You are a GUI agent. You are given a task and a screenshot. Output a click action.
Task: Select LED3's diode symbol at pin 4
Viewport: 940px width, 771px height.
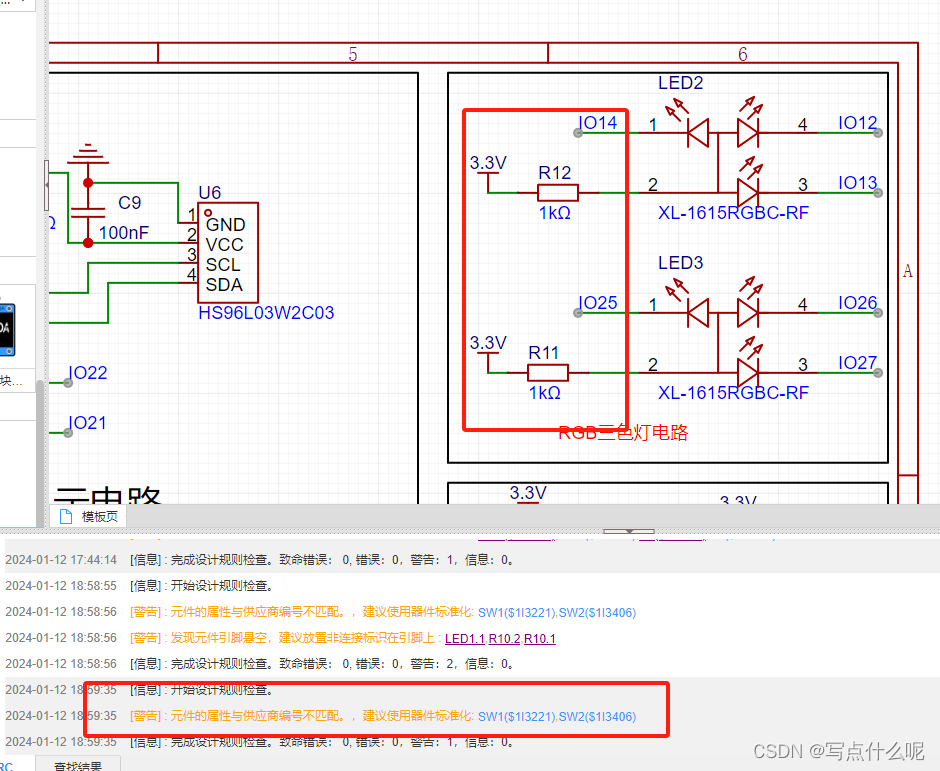pos(748,313)
